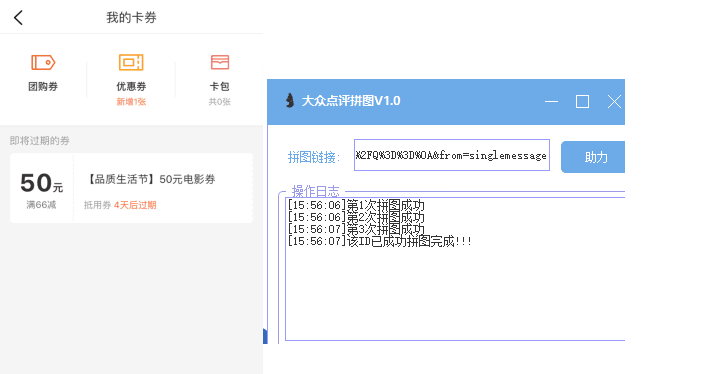Viewport: 703px width, 374px height.
Task: Select log line 第3次拼图成功
Action: [x=356, y=230]
